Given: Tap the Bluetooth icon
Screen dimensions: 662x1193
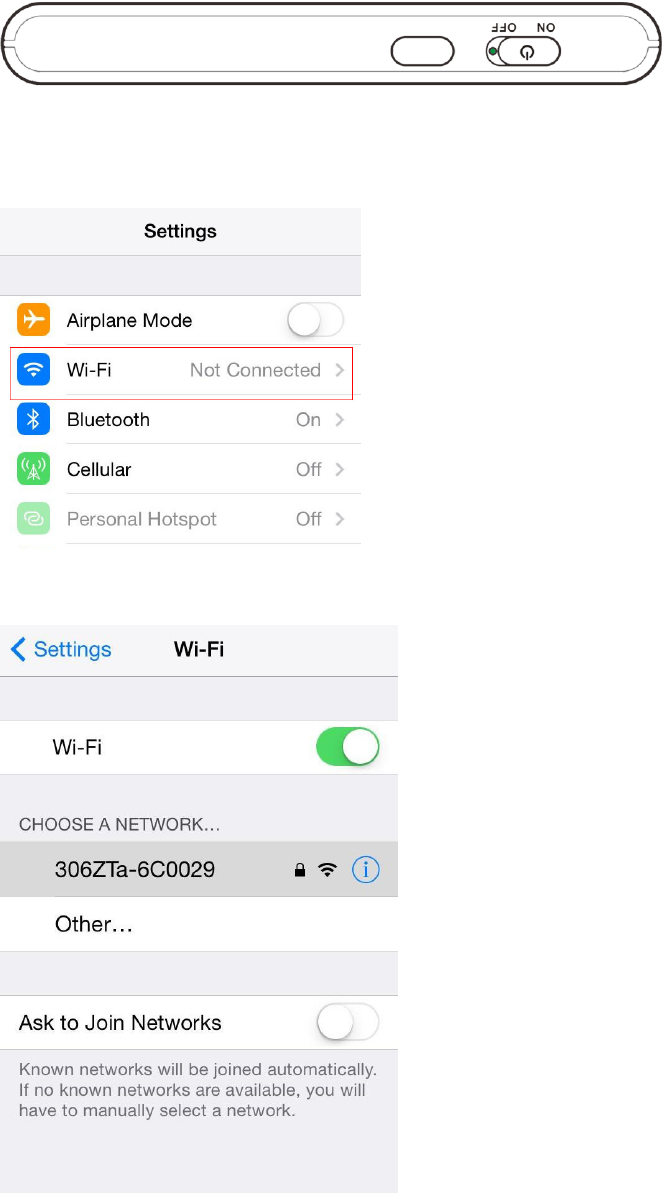Looking at the screenshot, I should pyautogui.click(x=33, y=419).
